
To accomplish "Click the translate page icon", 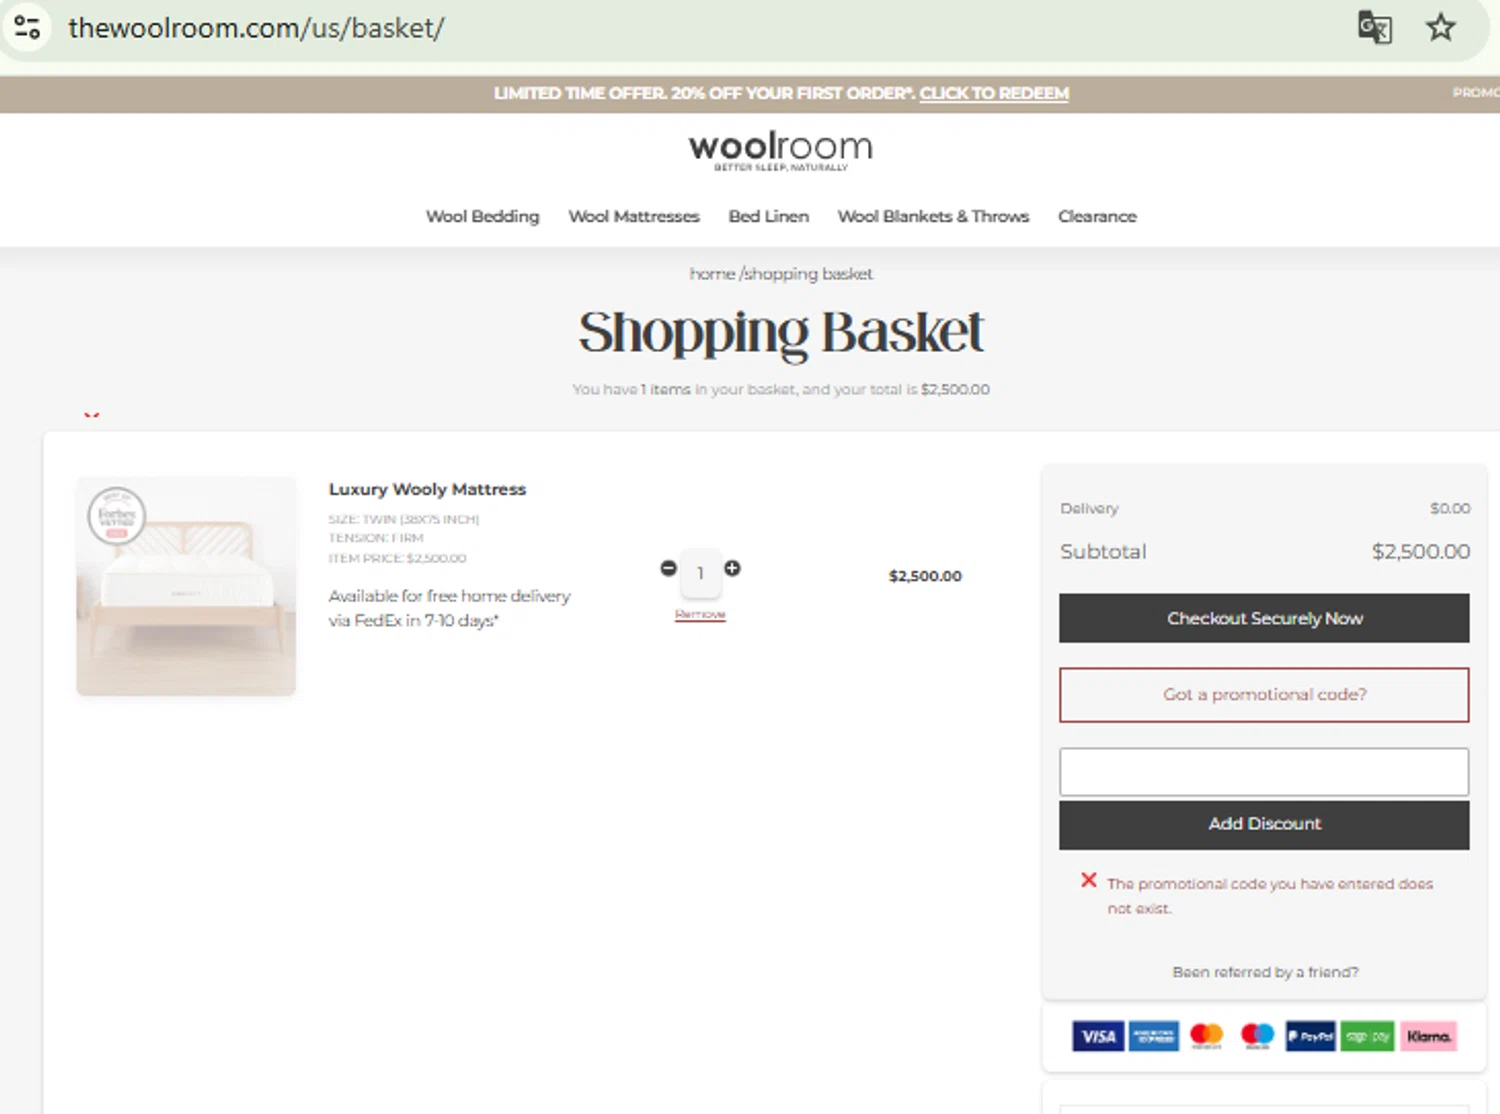I will coord(1374,27).
